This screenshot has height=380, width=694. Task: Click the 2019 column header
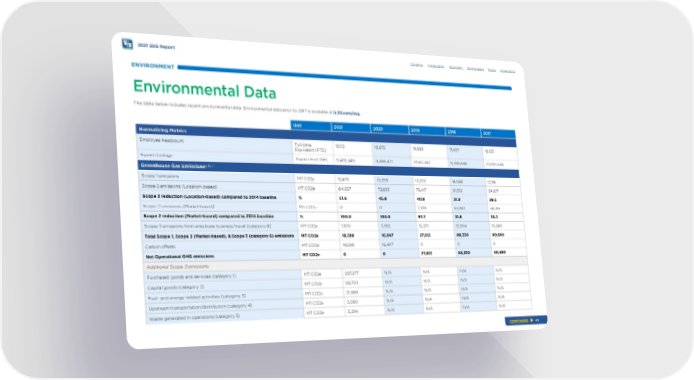[x=427, y=131]
